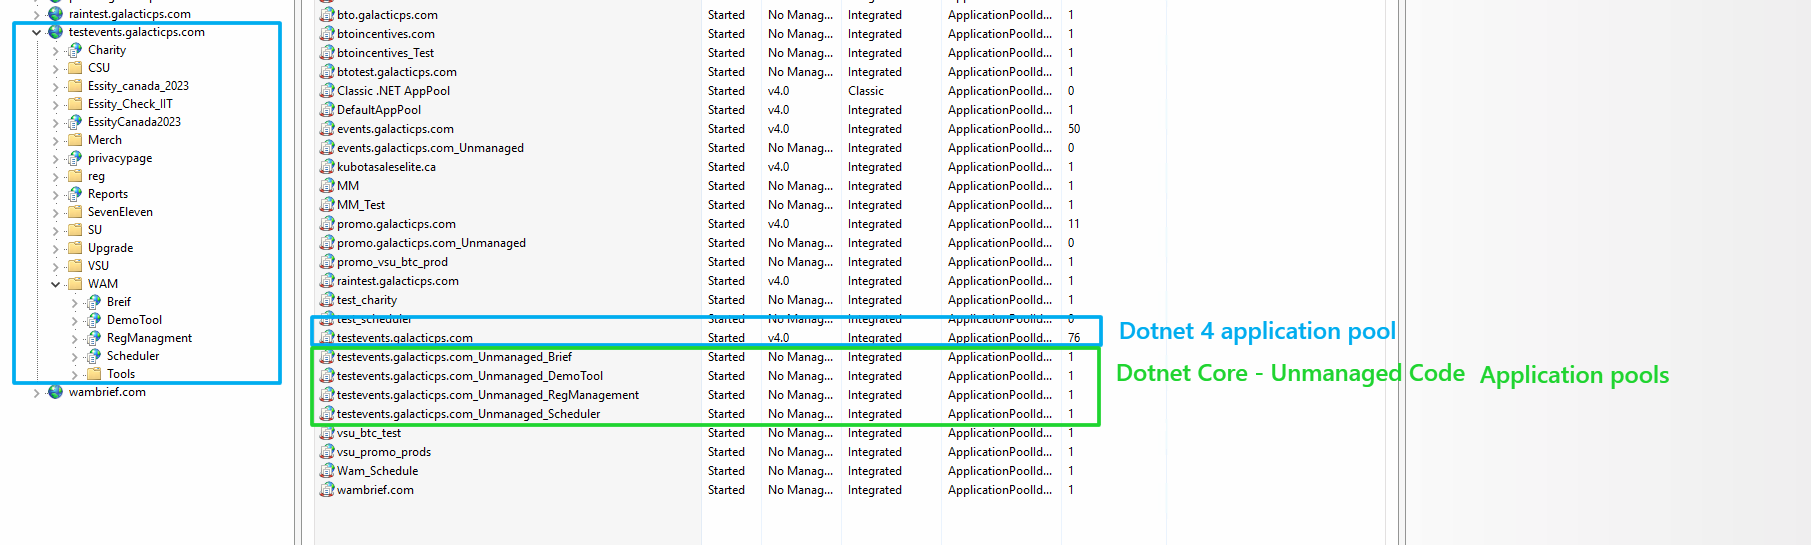1811x545 pixels.
Task: Select the EssityCanada2023 application in tree
Action: pos(134,122)
